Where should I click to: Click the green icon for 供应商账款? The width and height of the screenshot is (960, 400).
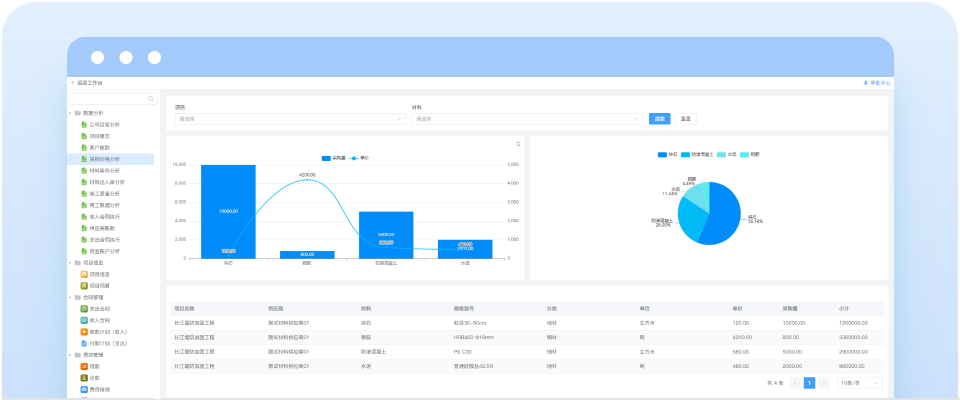(x=84, y=228)
